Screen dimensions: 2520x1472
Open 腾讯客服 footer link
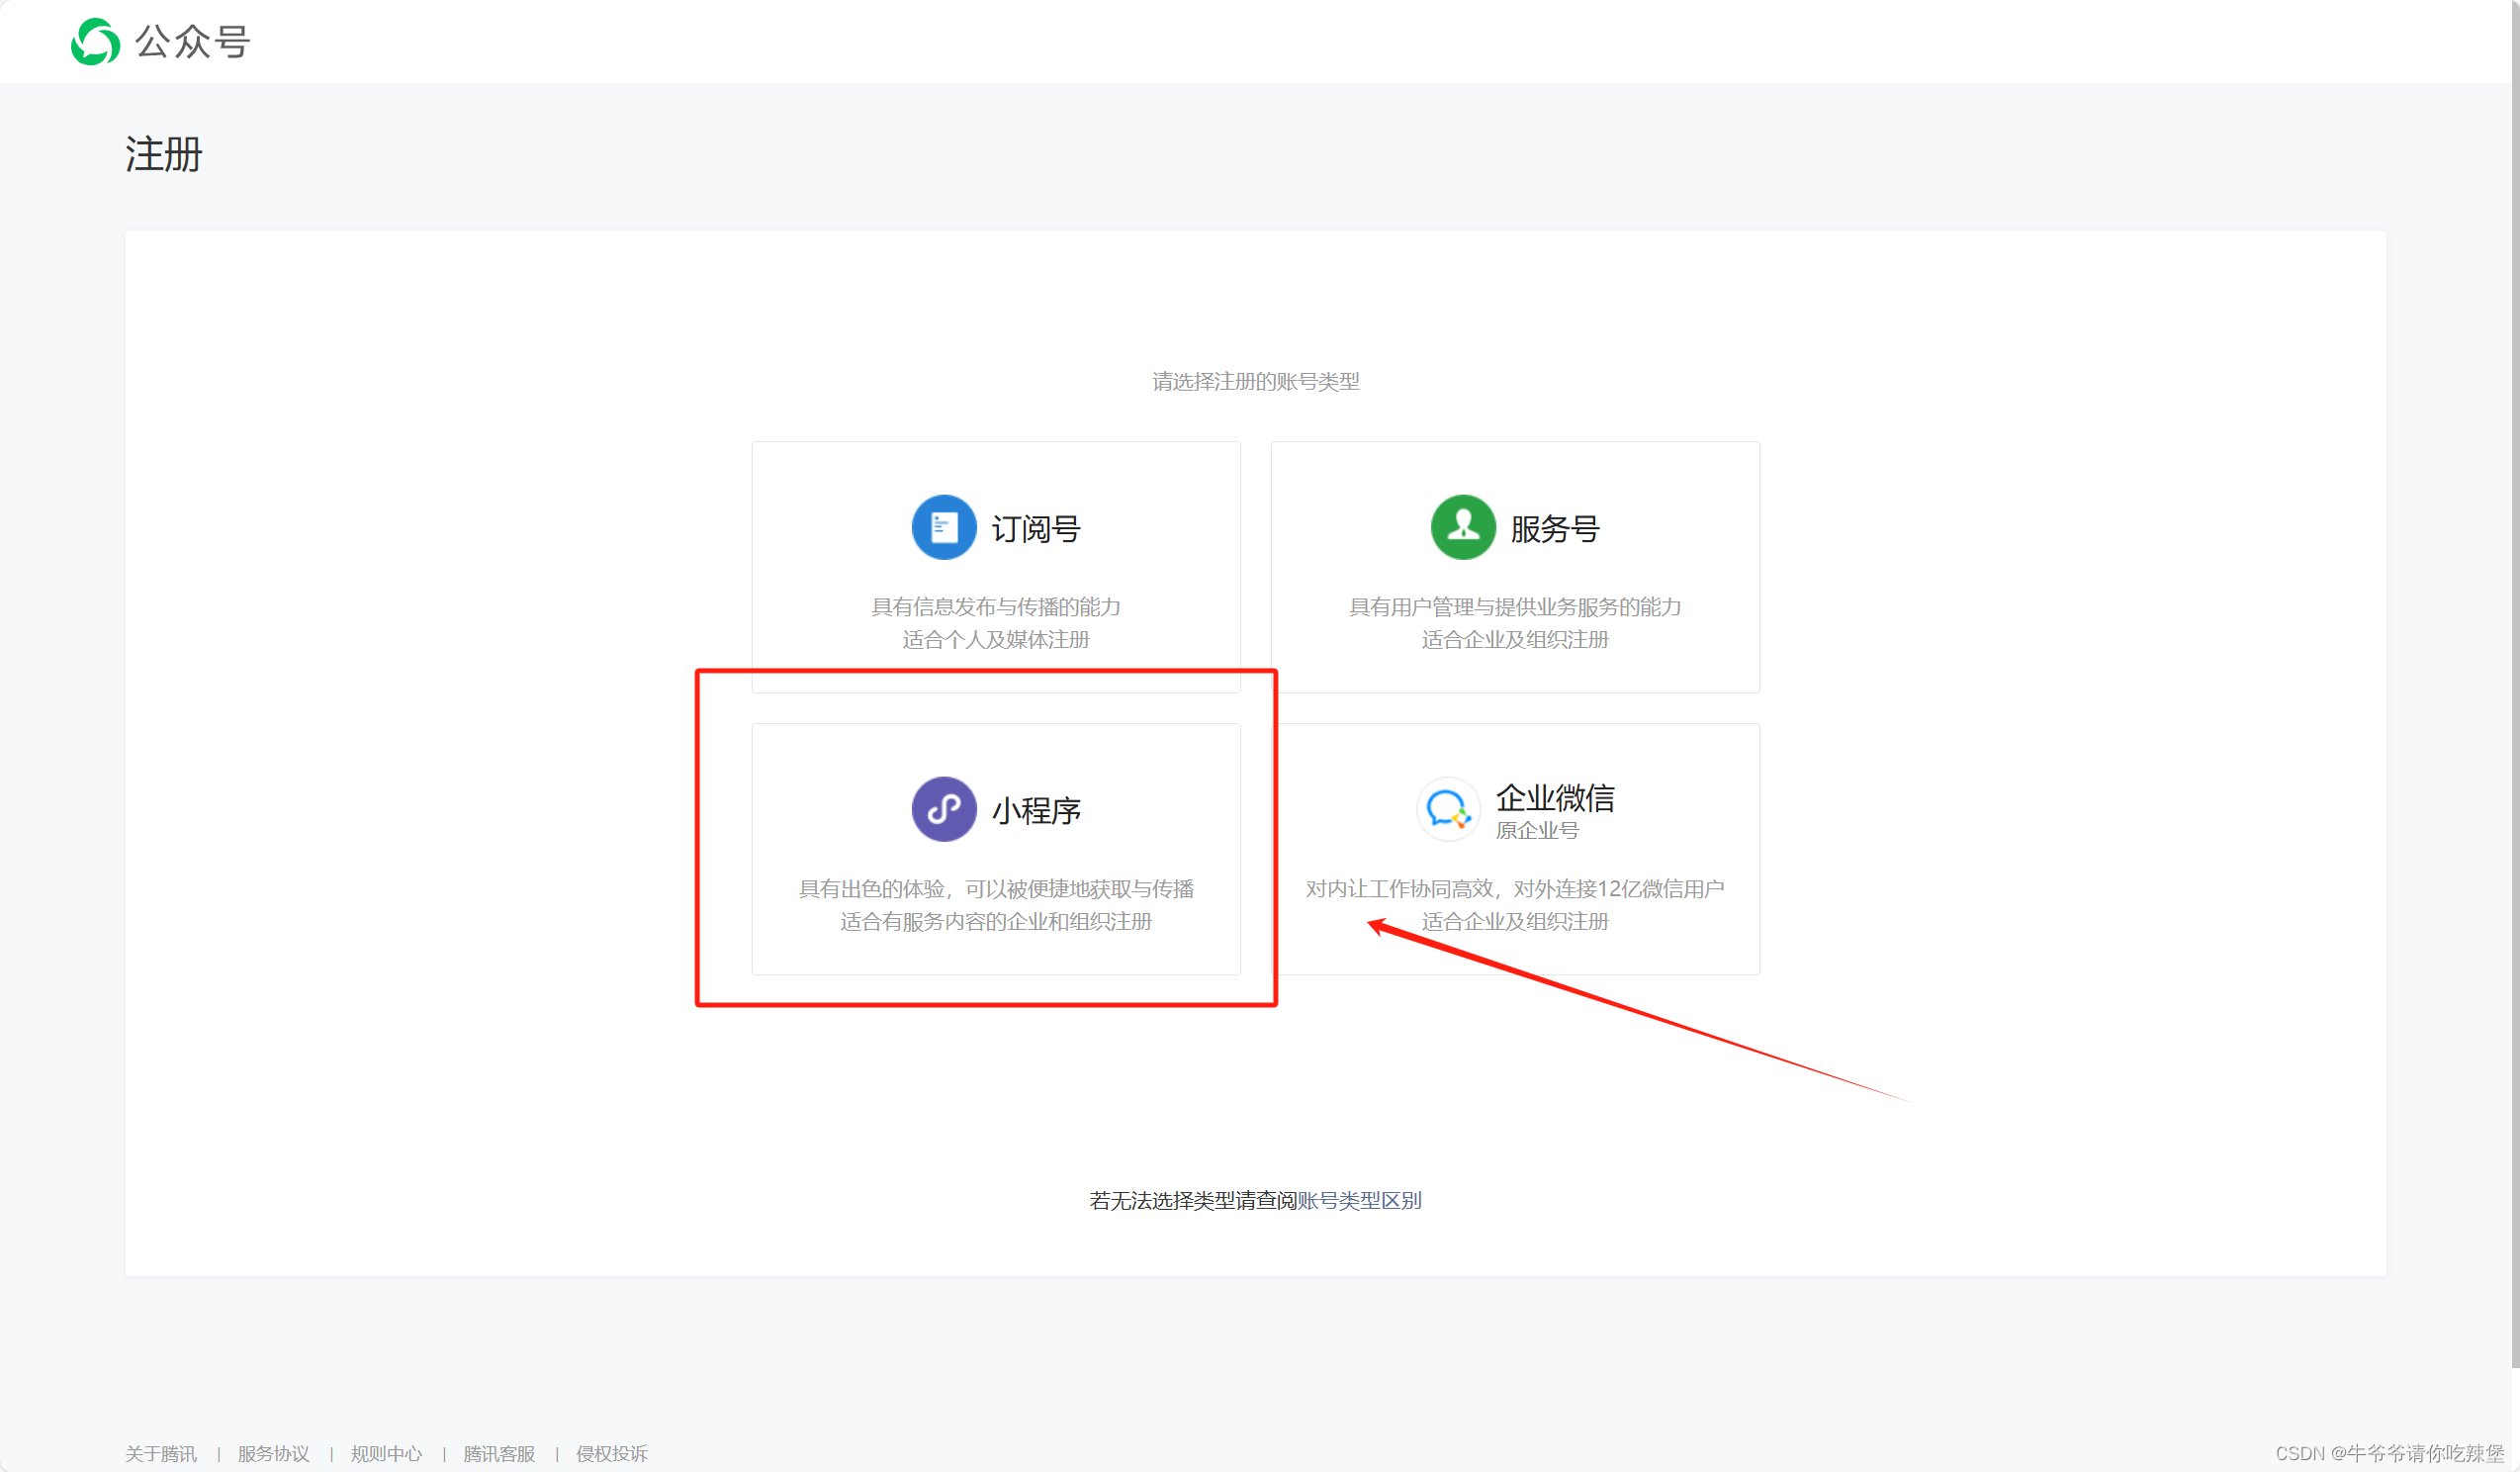pyautogui.click(x=499, y=1453)
